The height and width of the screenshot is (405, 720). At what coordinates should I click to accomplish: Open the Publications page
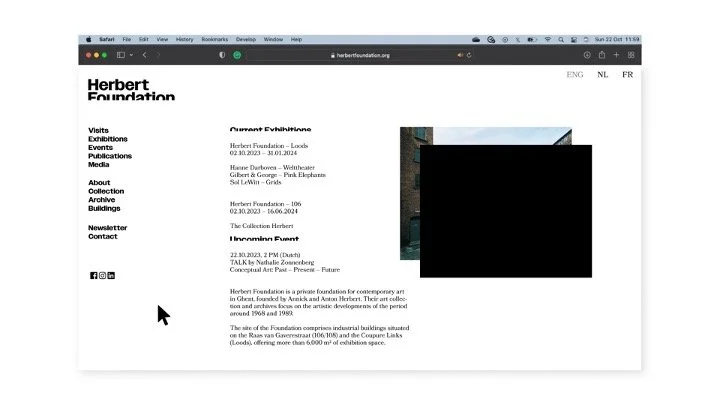[x=110, y=156]
